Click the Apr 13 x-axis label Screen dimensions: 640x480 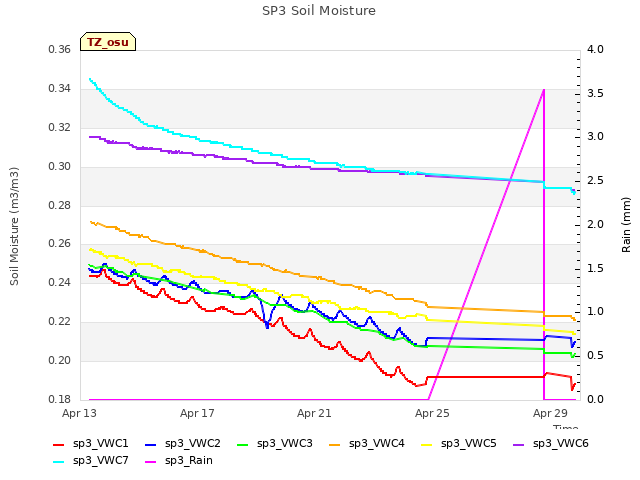click(x=79, y=413)
